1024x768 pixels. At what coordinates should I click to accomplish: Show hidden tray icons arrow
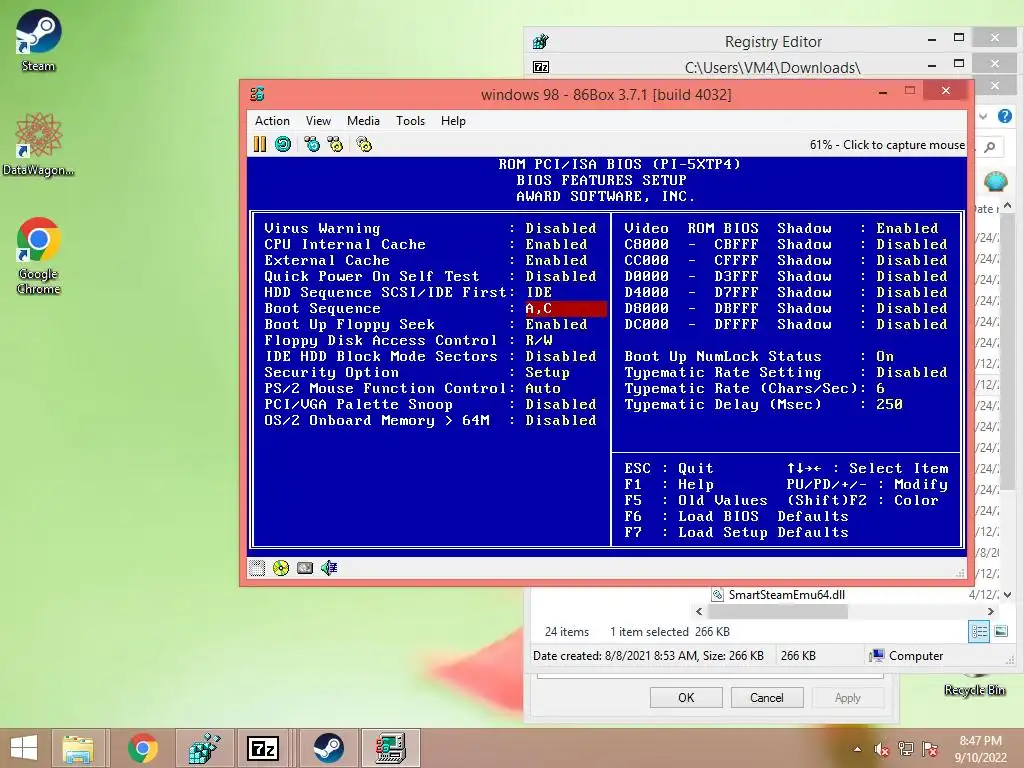(x=857, y=749)
